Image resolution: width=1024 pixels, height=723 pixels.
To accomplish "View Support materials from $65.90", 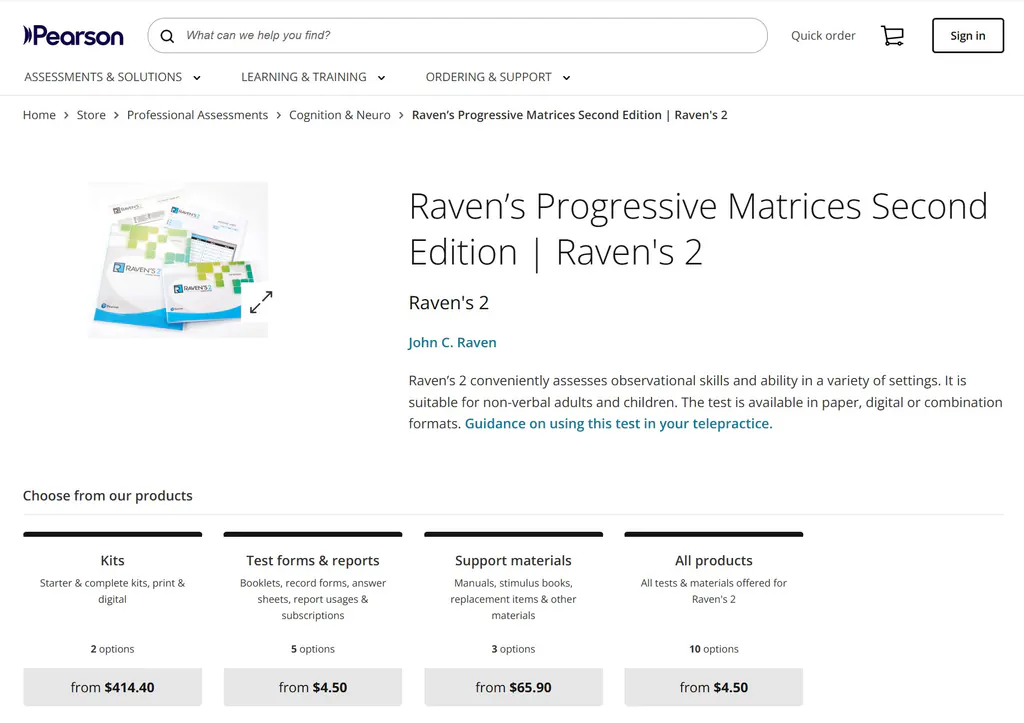I will [513, 687].
